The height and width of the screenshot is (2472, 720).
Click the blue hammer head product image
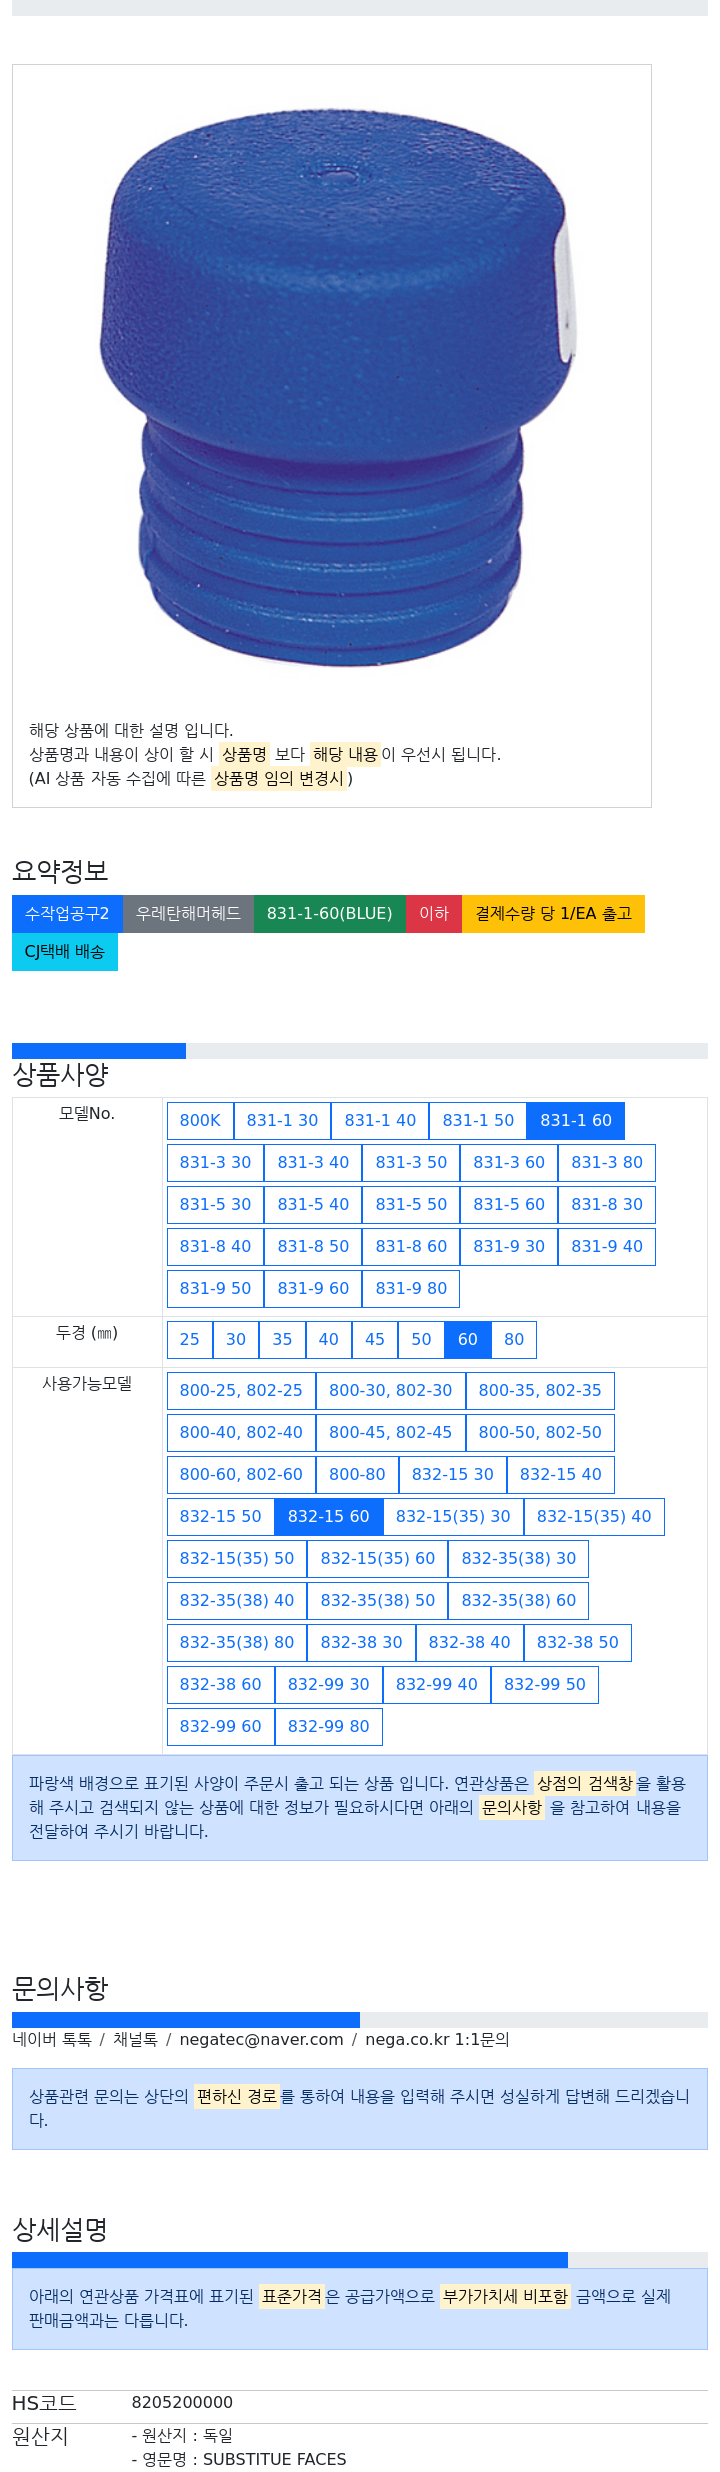(338, 390)
